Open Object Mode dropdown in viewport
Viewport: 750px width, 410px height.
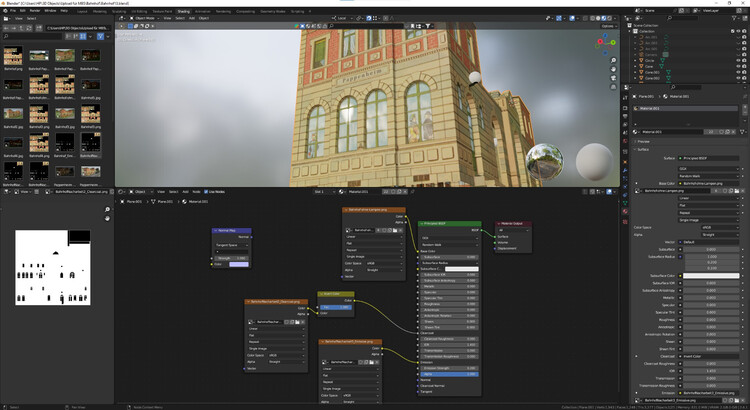[143, 18]
